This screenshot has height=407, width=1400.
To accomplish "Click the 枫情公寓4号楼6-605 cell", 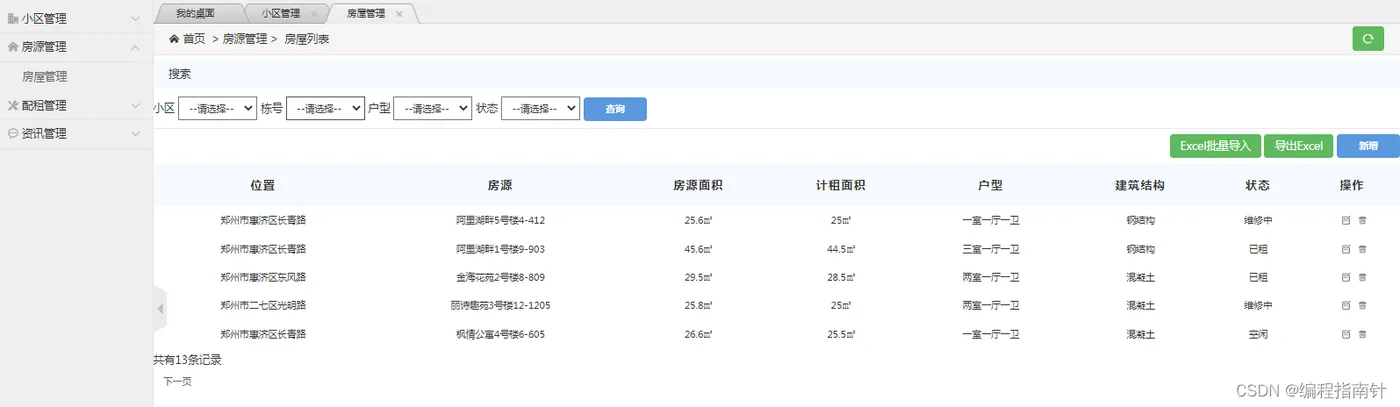I will pos(500,334).
